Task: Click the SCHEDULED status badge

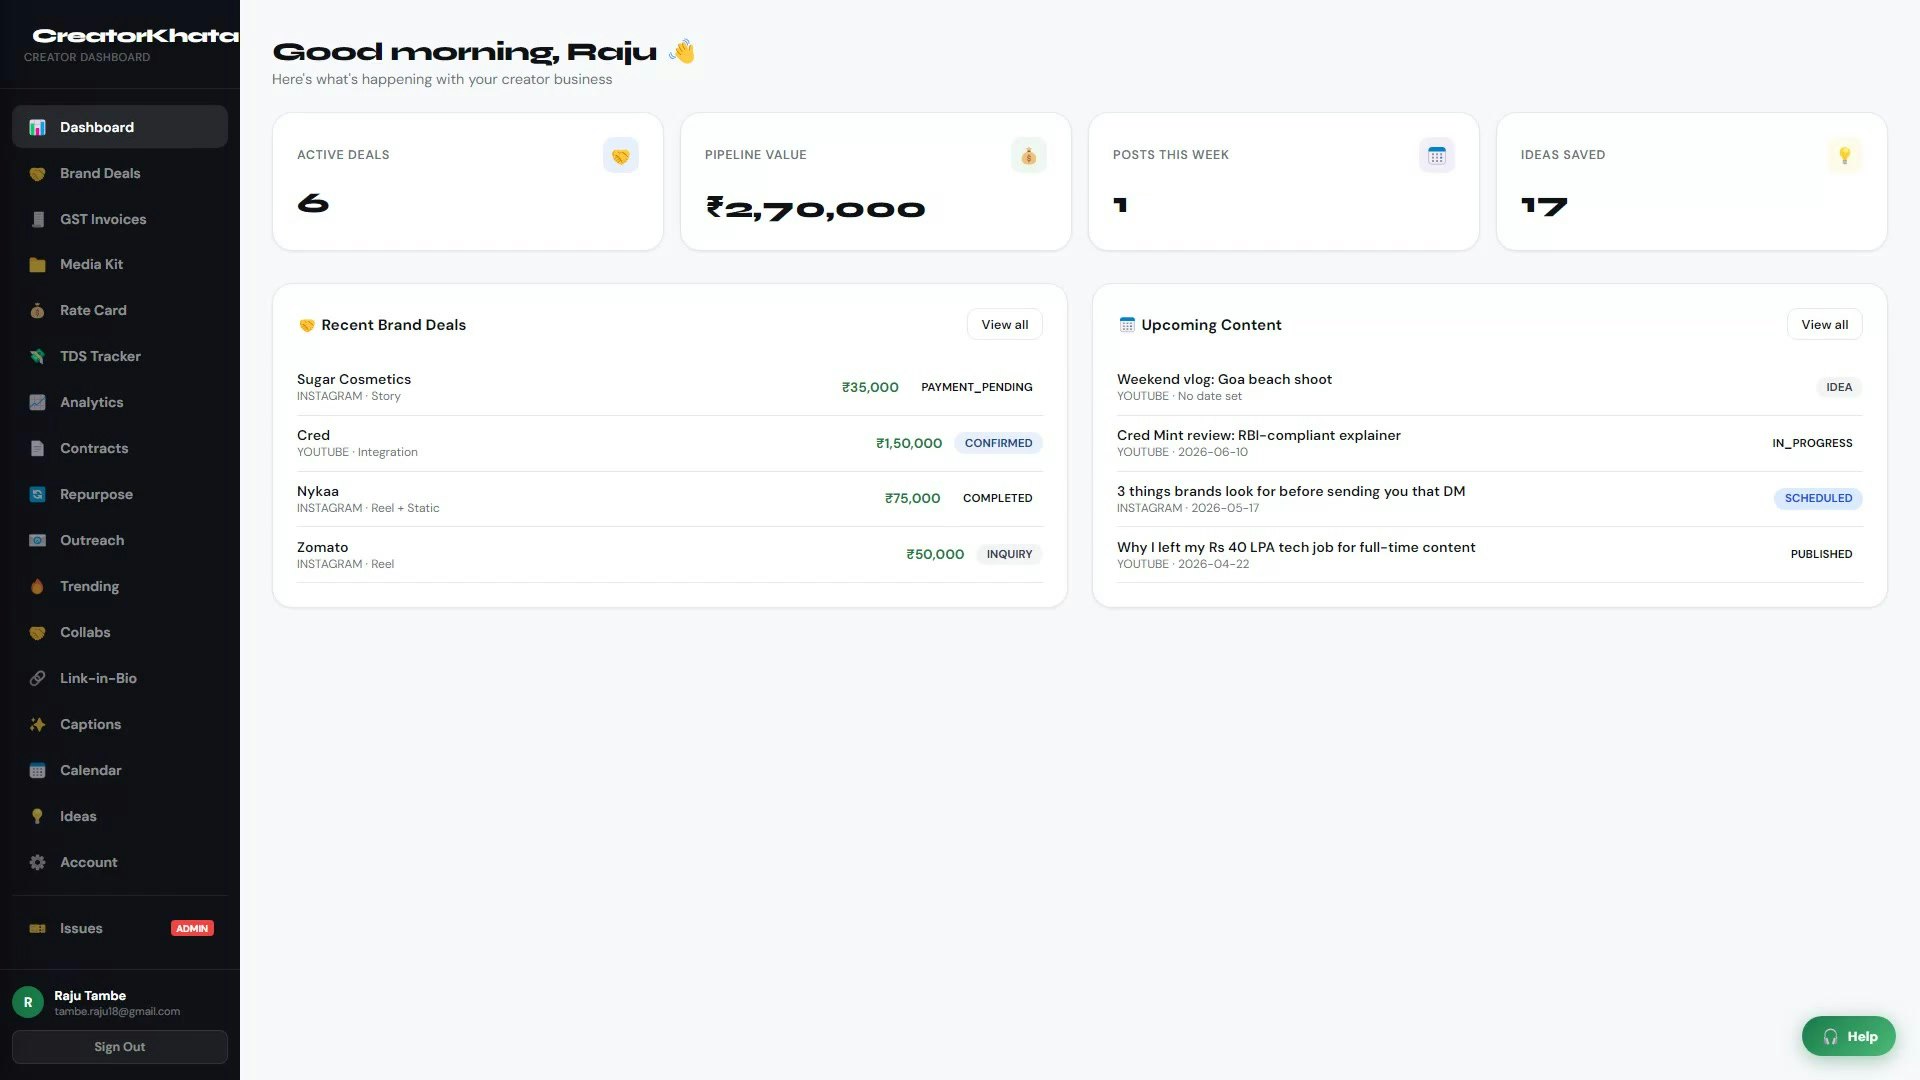Action: 1818,498
